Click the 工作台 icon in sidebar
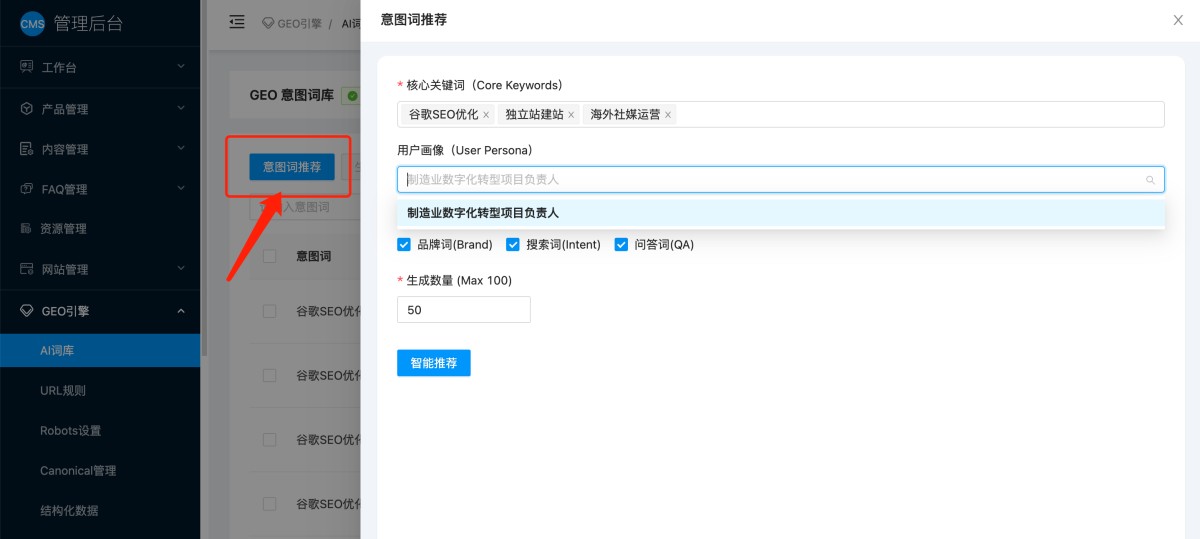1200x539 pixels. 27,67
